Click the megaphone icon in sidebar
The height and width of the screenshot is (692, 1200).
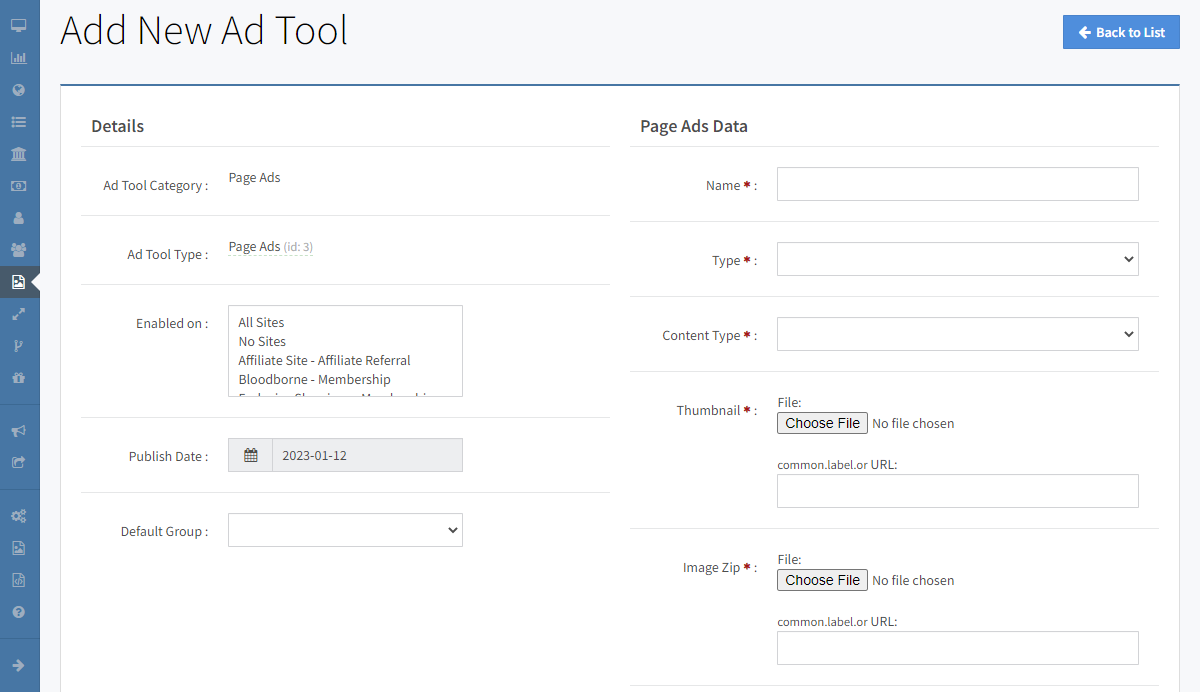(x=18, y=431)
